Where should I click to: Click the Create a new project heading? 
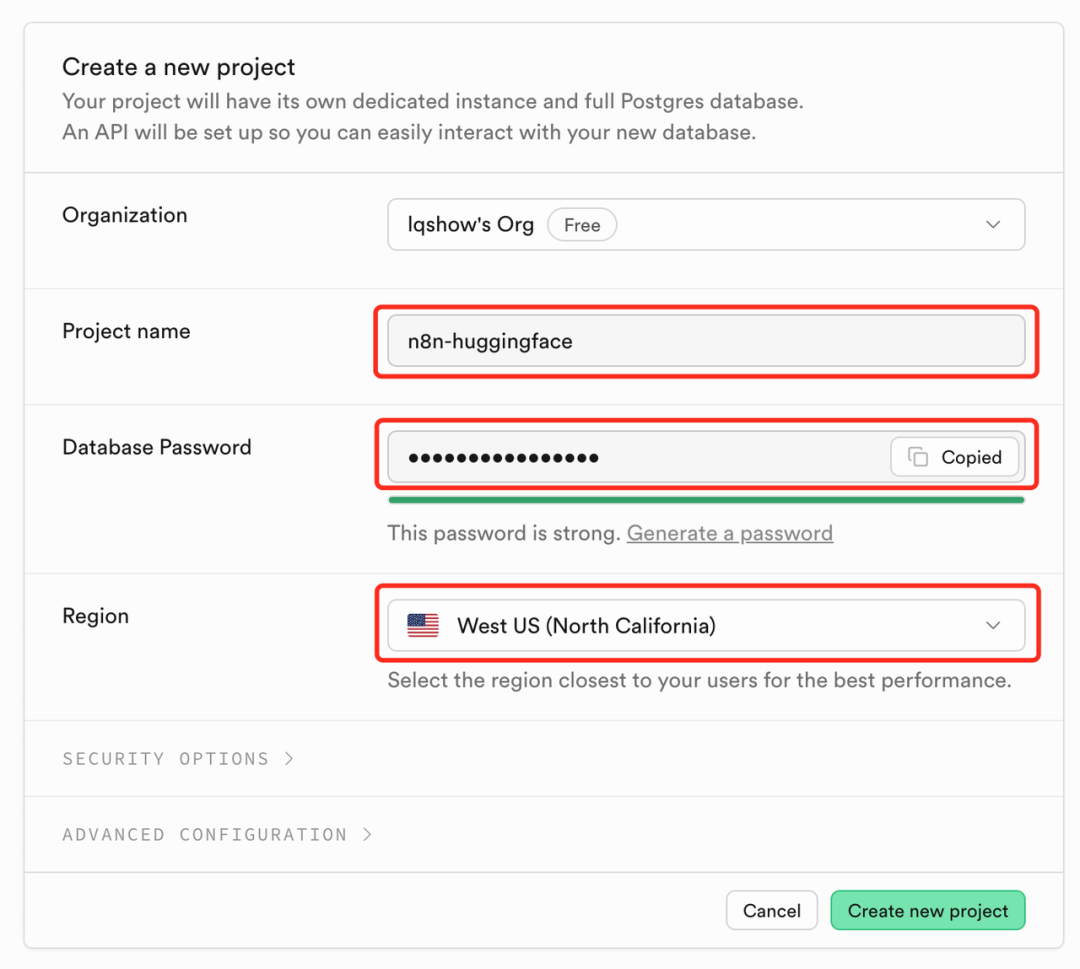click(178, 67)
